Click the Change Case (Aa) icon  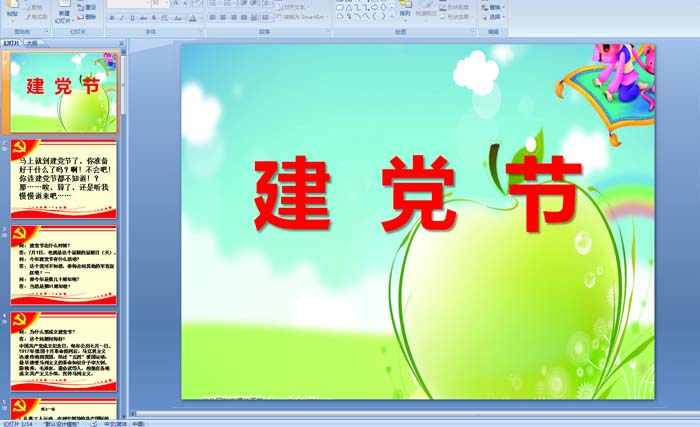point(178,18)
